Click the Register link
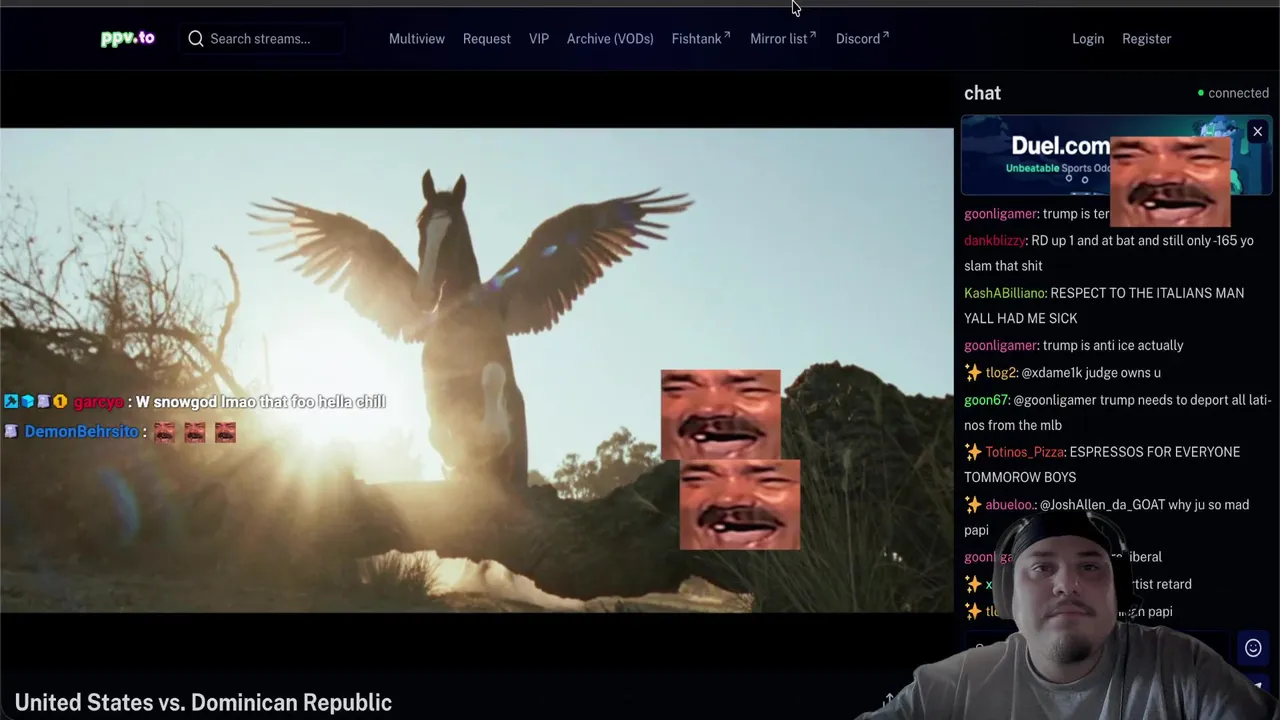The width and height of the screenshot is (1280, 720). point(1146,38)
